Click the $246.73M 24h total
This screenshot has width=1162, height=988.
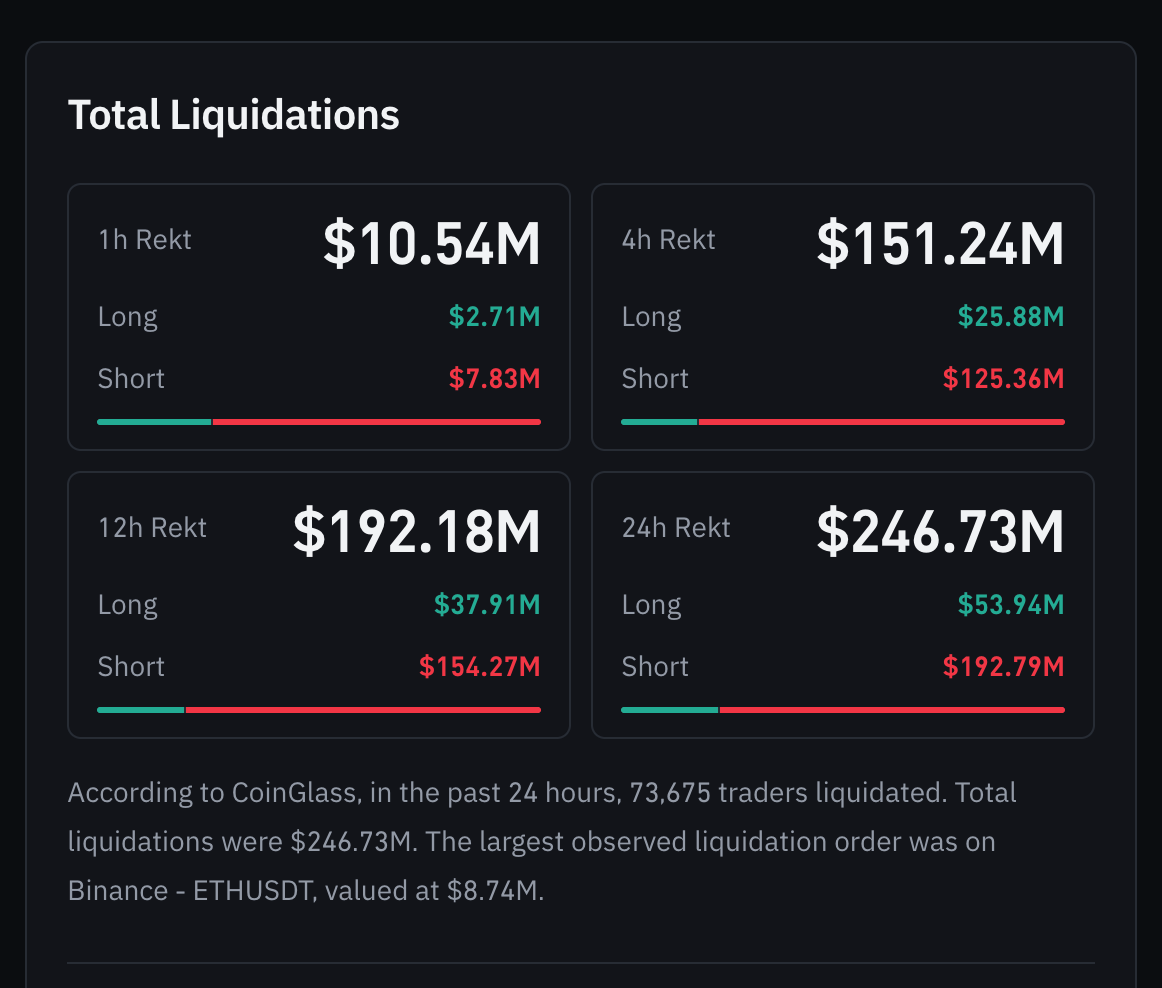coord(940,531)
